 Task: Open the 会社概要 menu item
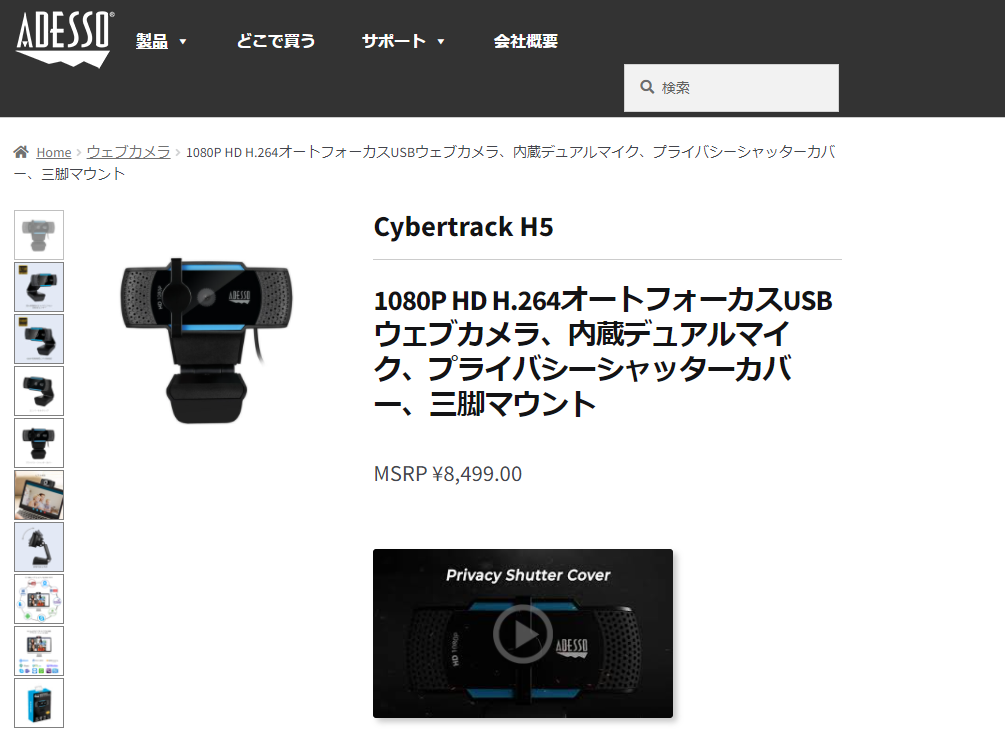pyautogui.click(x=526, y=41)
